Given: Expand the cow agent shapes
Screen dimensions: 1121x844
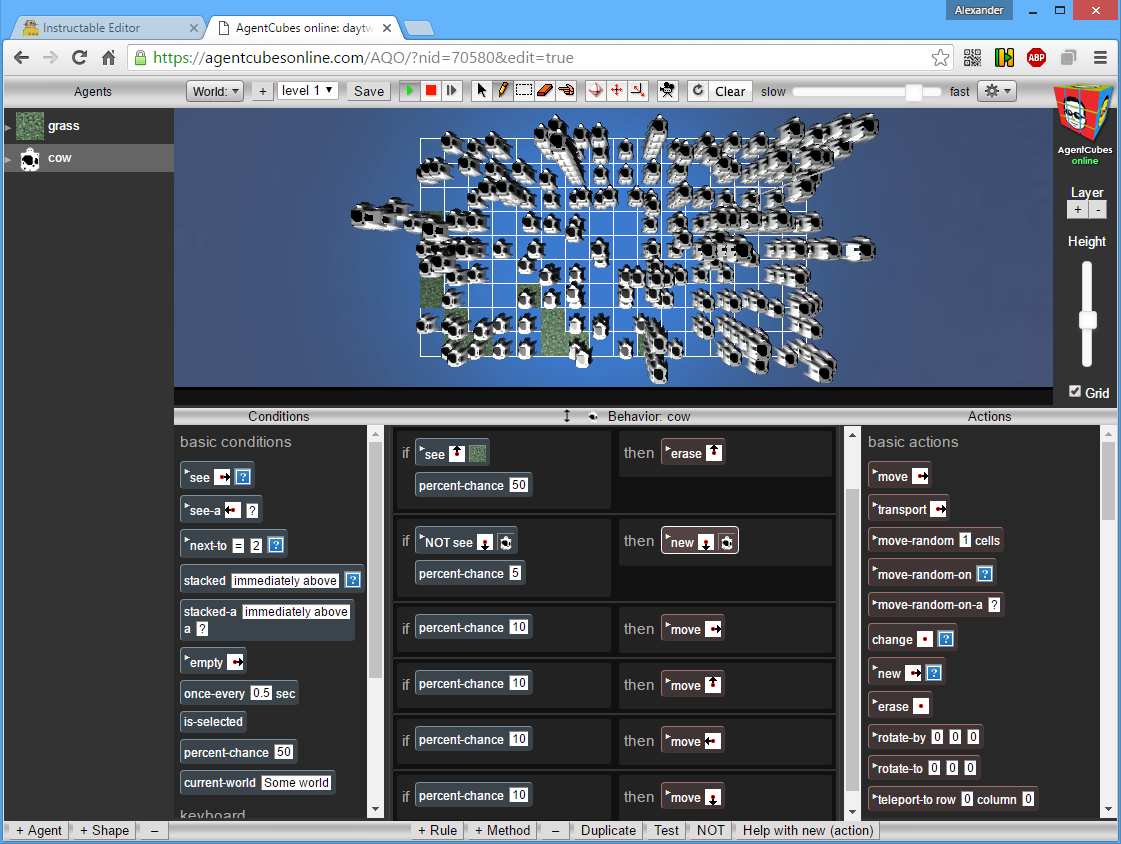Looking at the screenshot, I should tap(8, 159).
